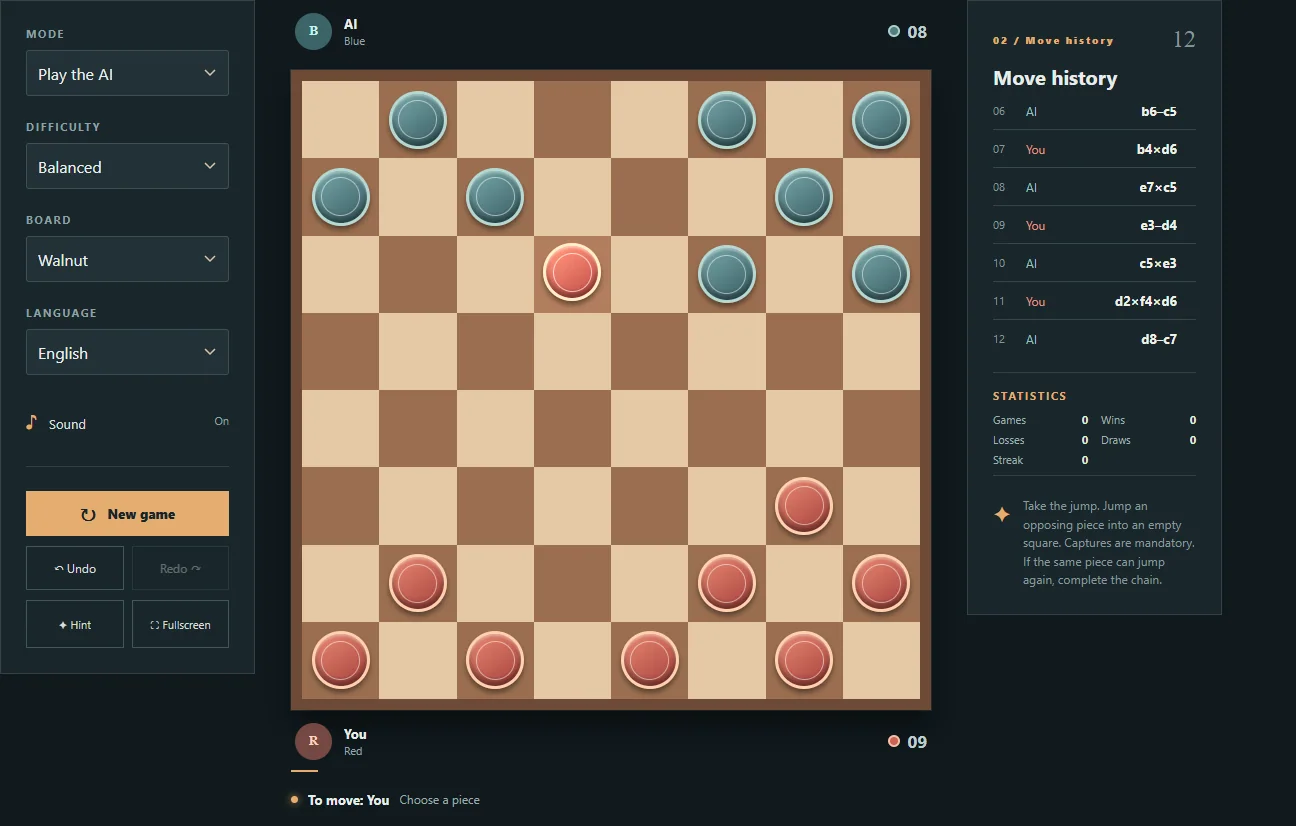This screenshot has width=1296, height=826.
Task: Select the red piece on square d6
Action: click(572, 272)
